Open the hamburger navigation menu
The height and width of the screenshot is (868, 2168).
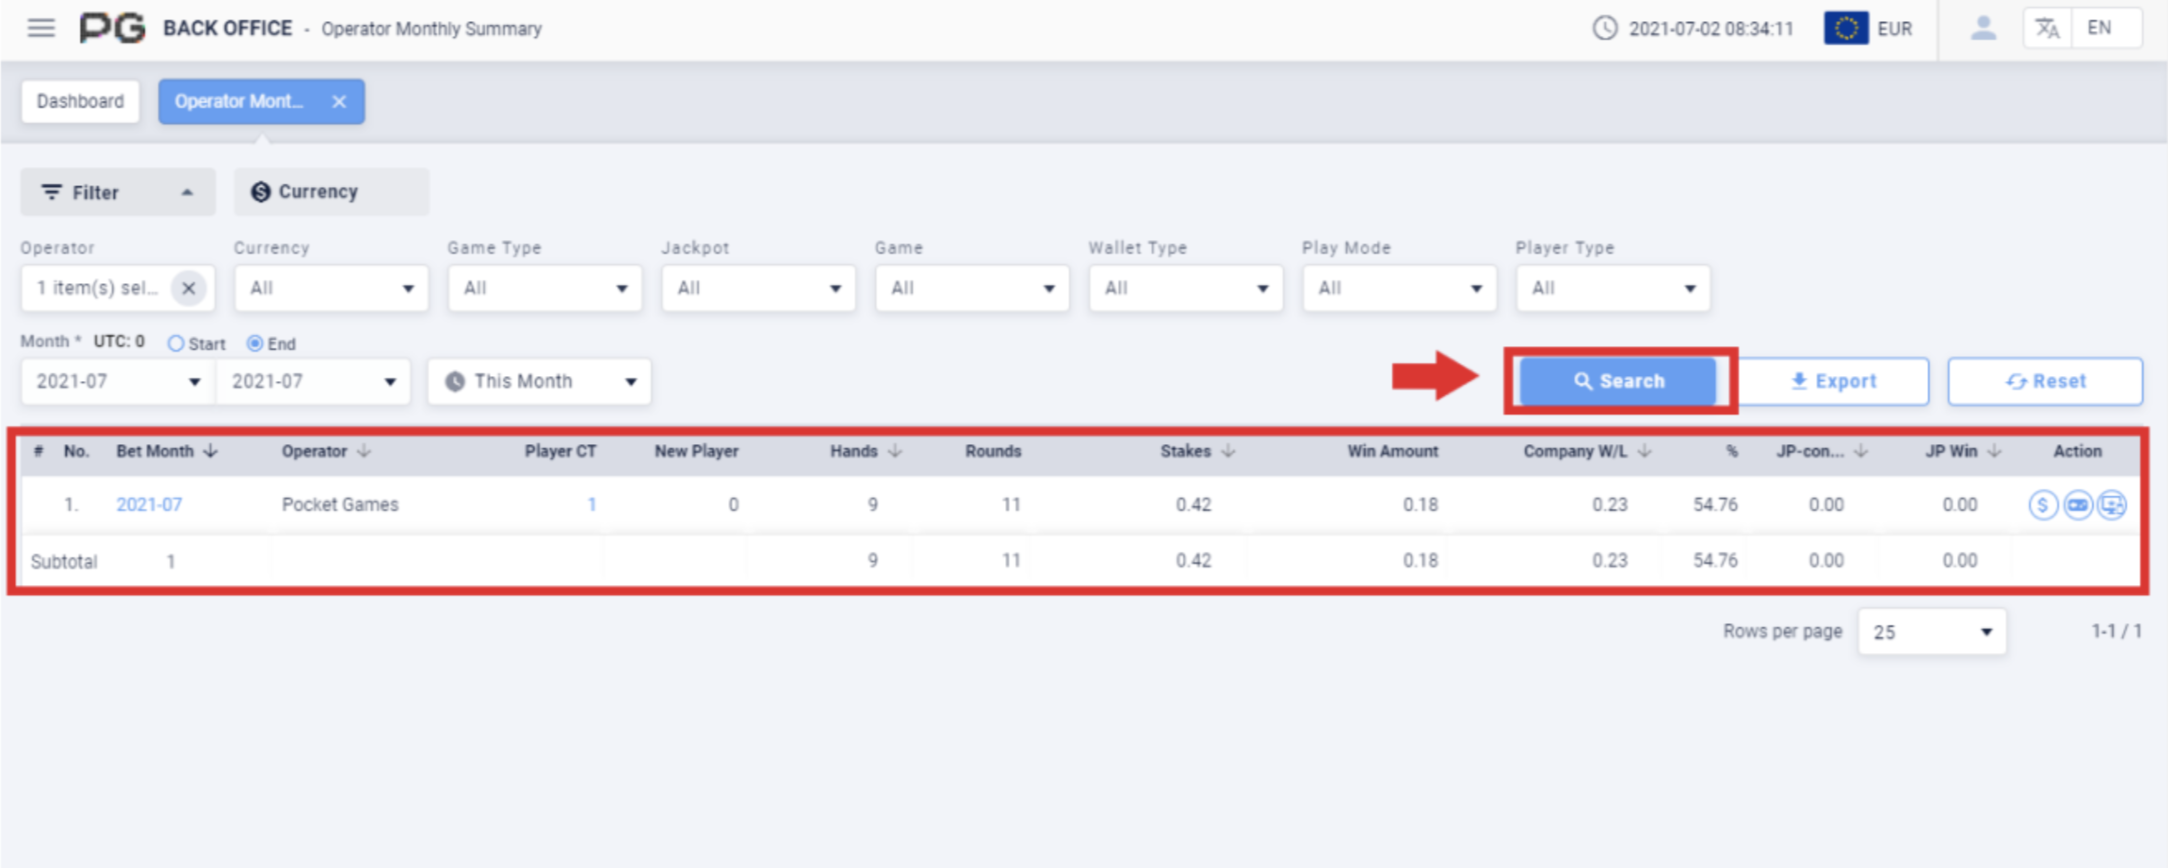pos(41,28)
